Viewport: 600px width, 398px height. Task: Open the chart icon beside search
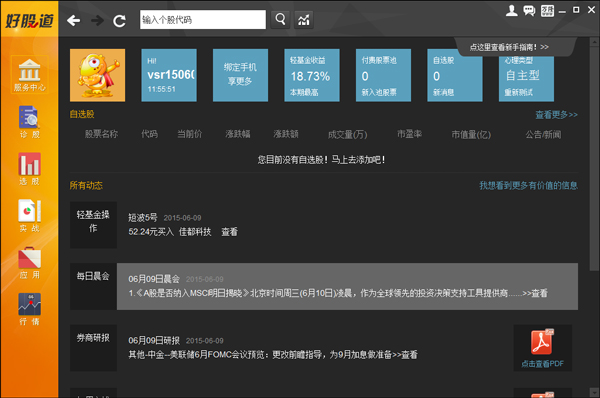point(304,19)
